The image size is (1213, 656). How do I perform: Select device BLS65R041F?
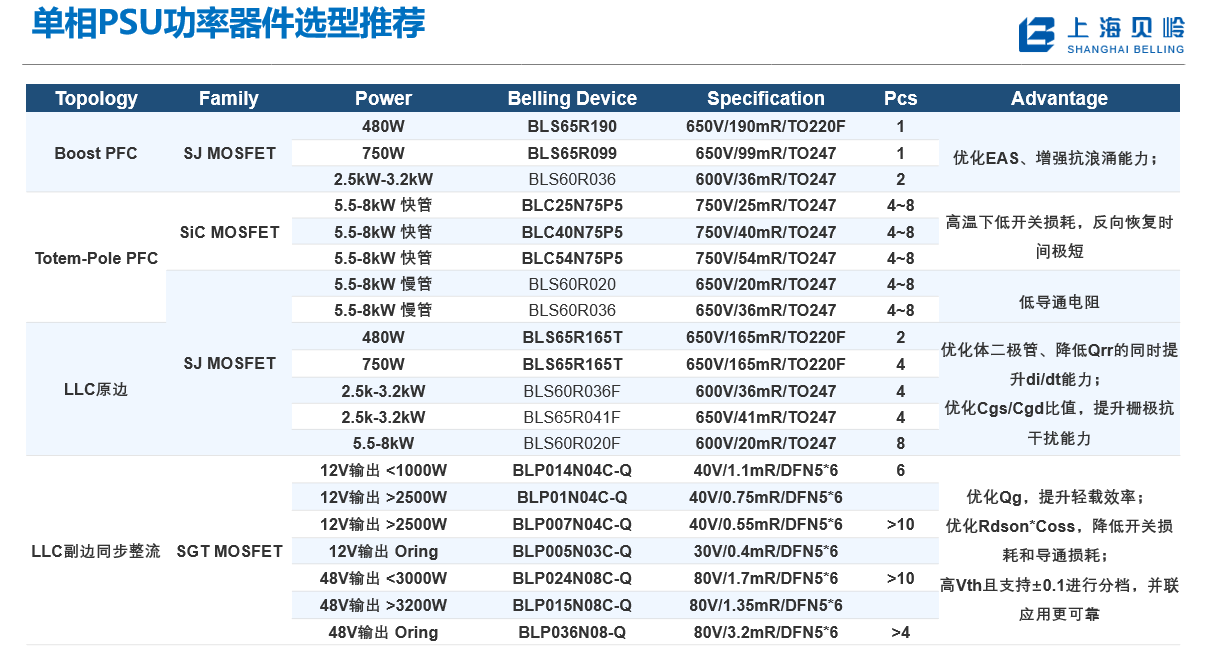[572, 417]
